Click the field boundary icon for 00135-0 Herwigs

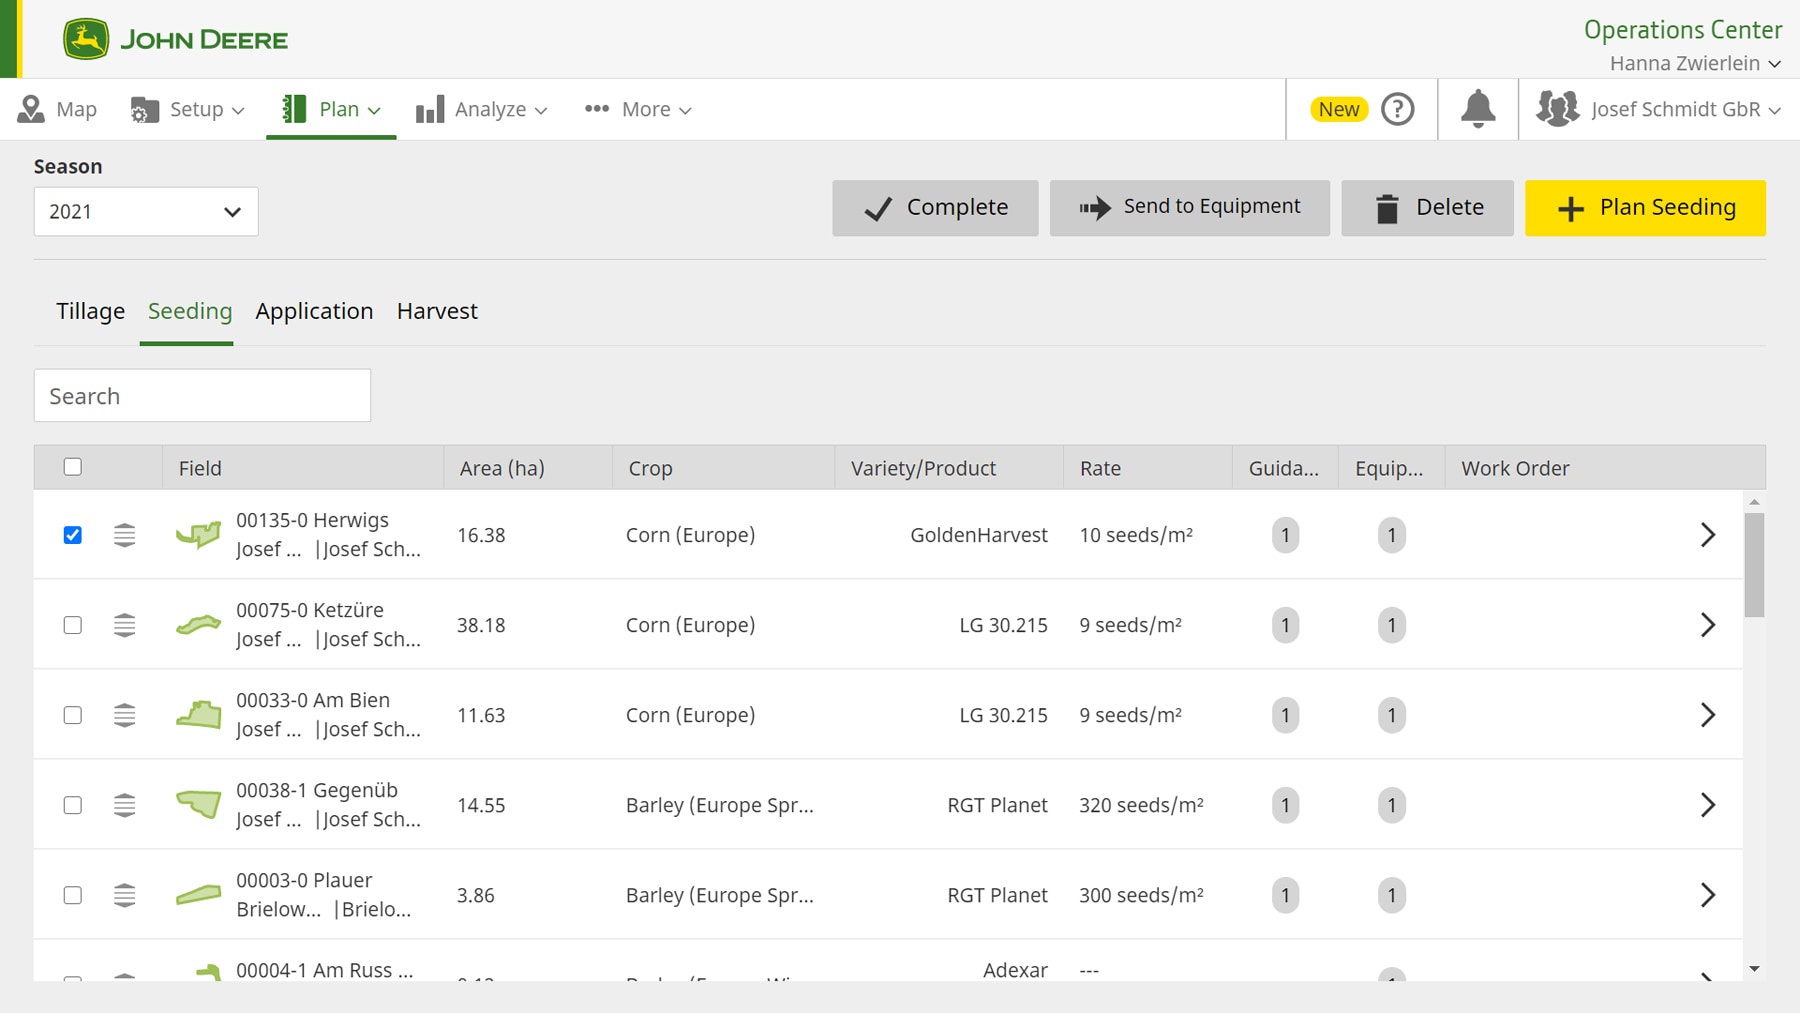(x=198, y=534)
